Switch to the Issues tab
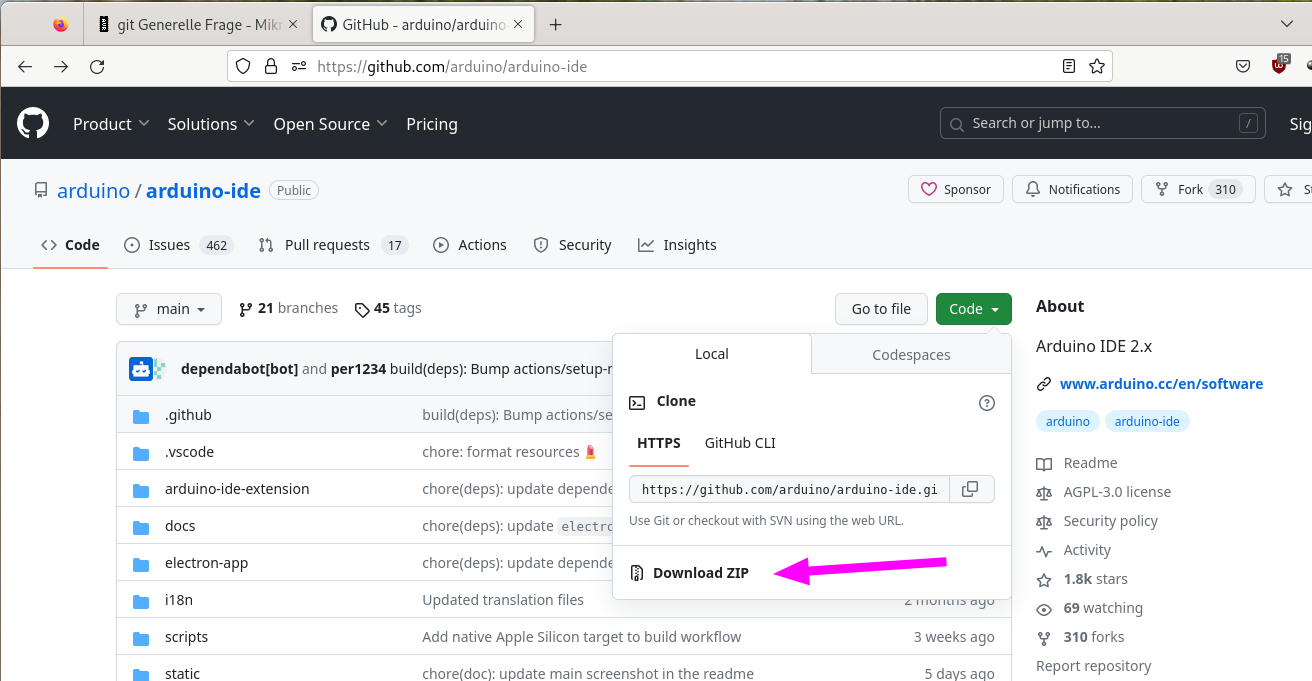 click(178, 245)
